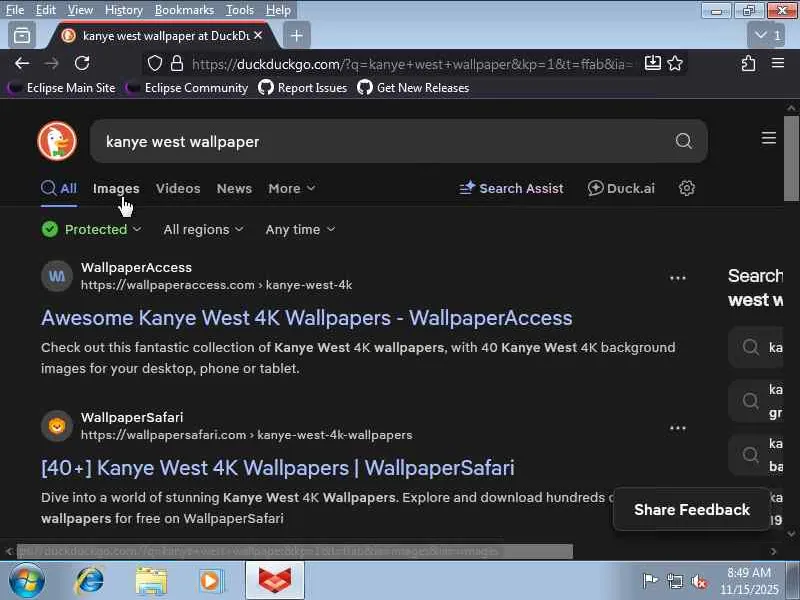Click the muted volume tray icon

[699, 581]
